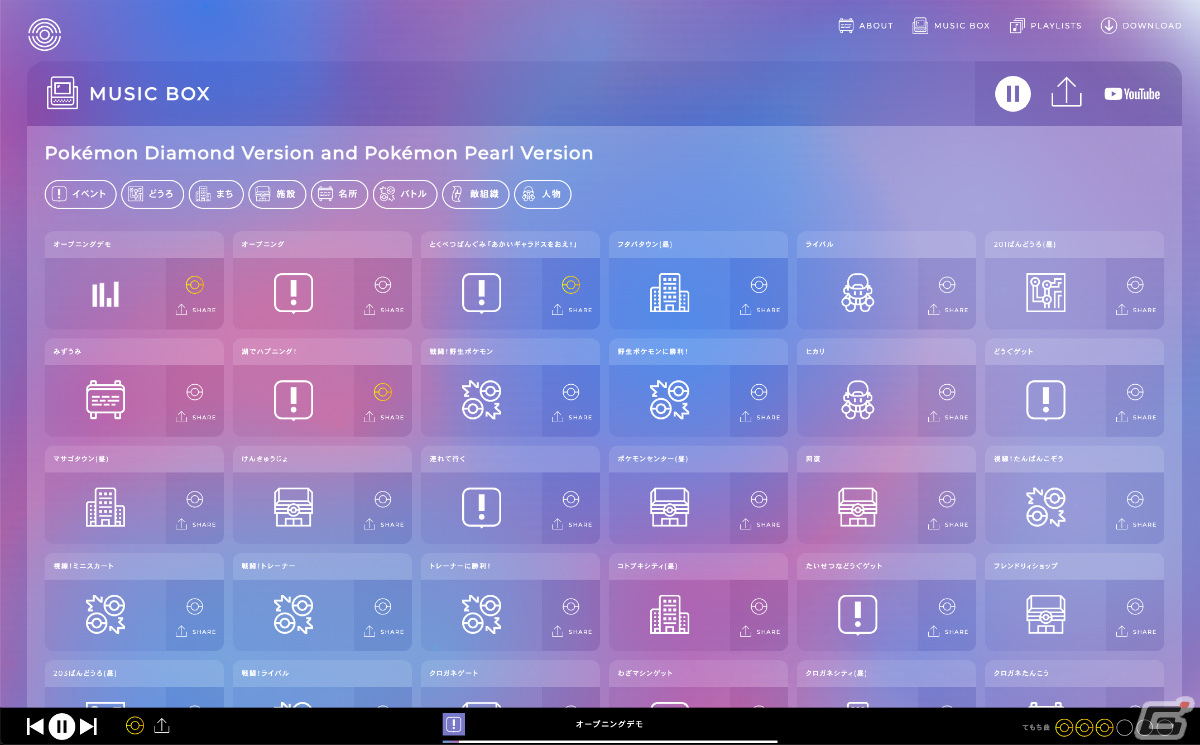
Task: Play 野生ポケモンに勝利! battle icon
Action: coord(669,401)
